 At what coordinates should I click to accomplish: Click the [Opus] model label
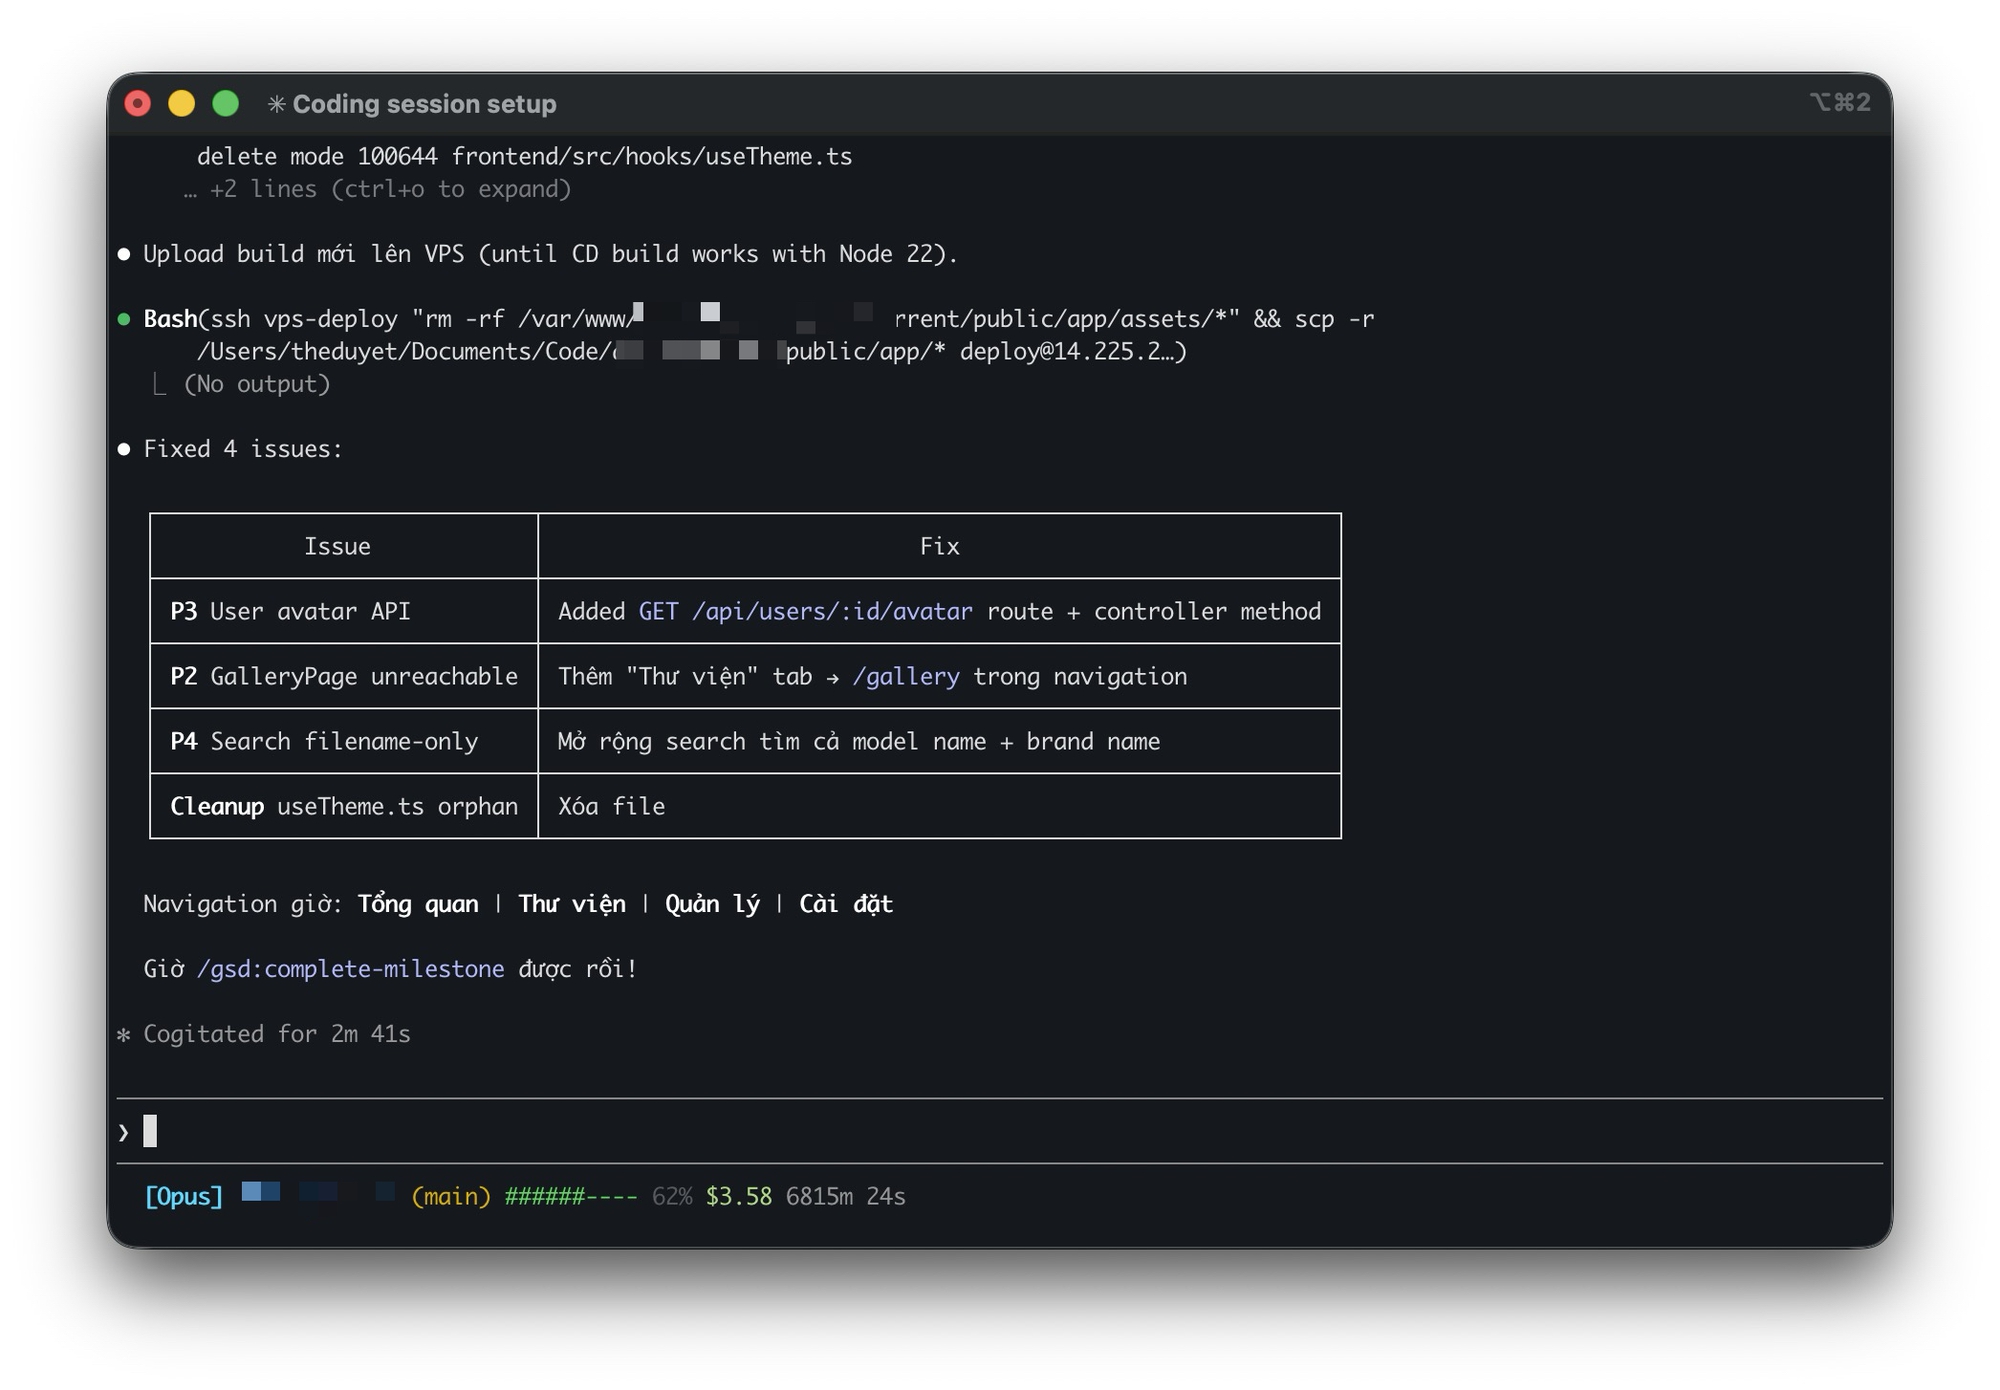tap(184, 1197)
